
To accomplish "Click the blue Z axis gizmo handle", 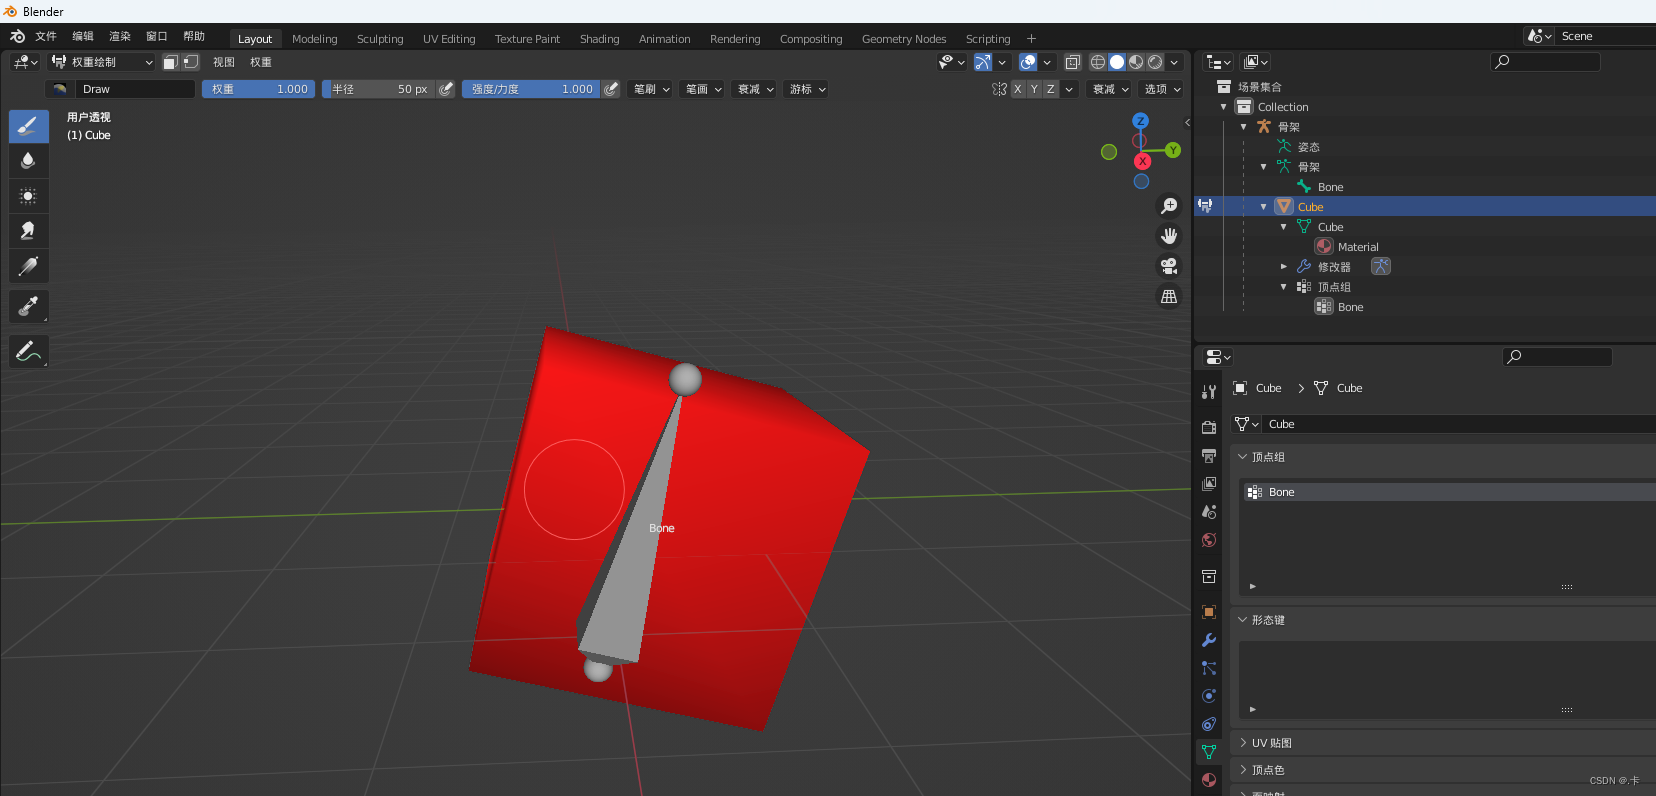I will point(1140,121).
